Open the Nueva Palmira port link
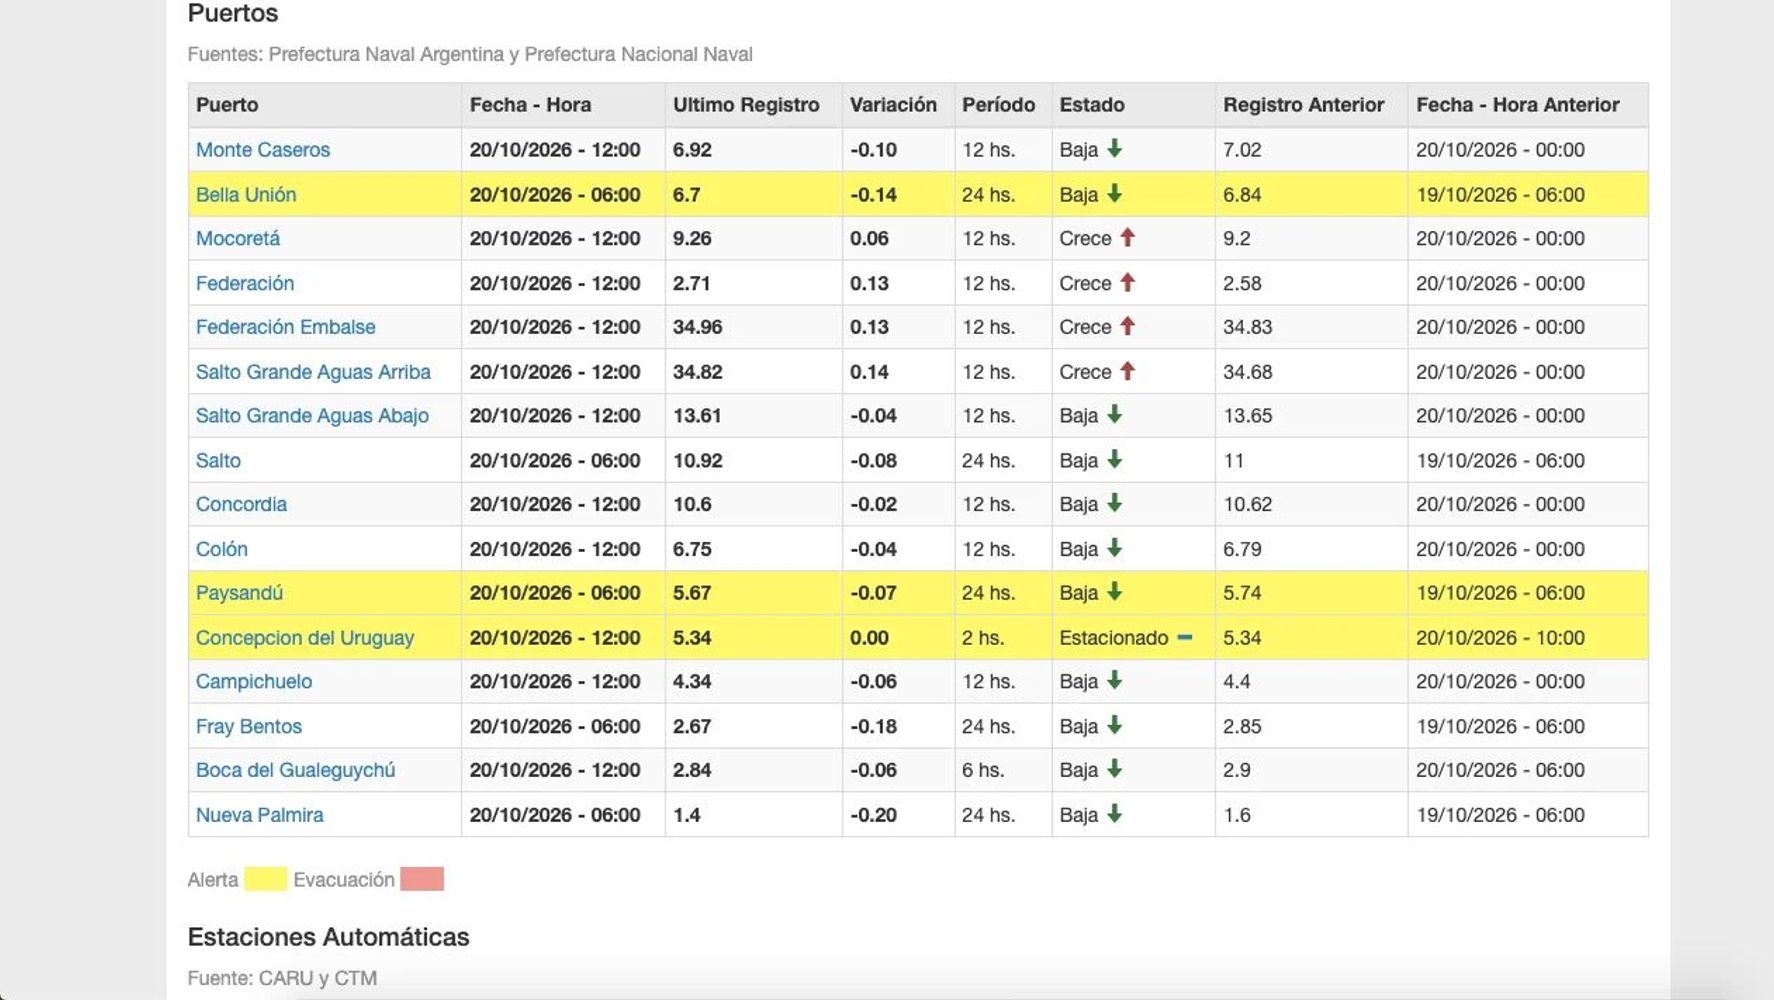This screenshot has height=1000, width=1774. coord(260,815)
